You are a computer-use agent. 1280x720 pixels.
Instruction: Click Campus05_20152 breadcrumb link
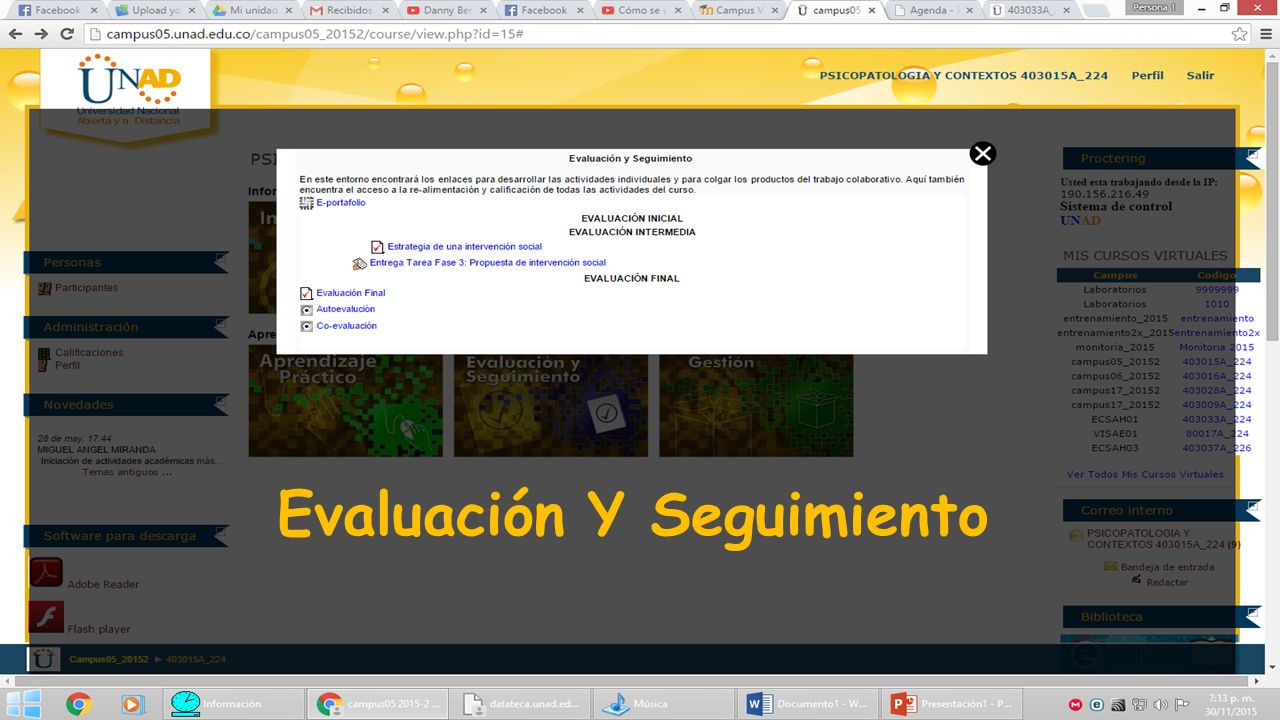(108, 659)
